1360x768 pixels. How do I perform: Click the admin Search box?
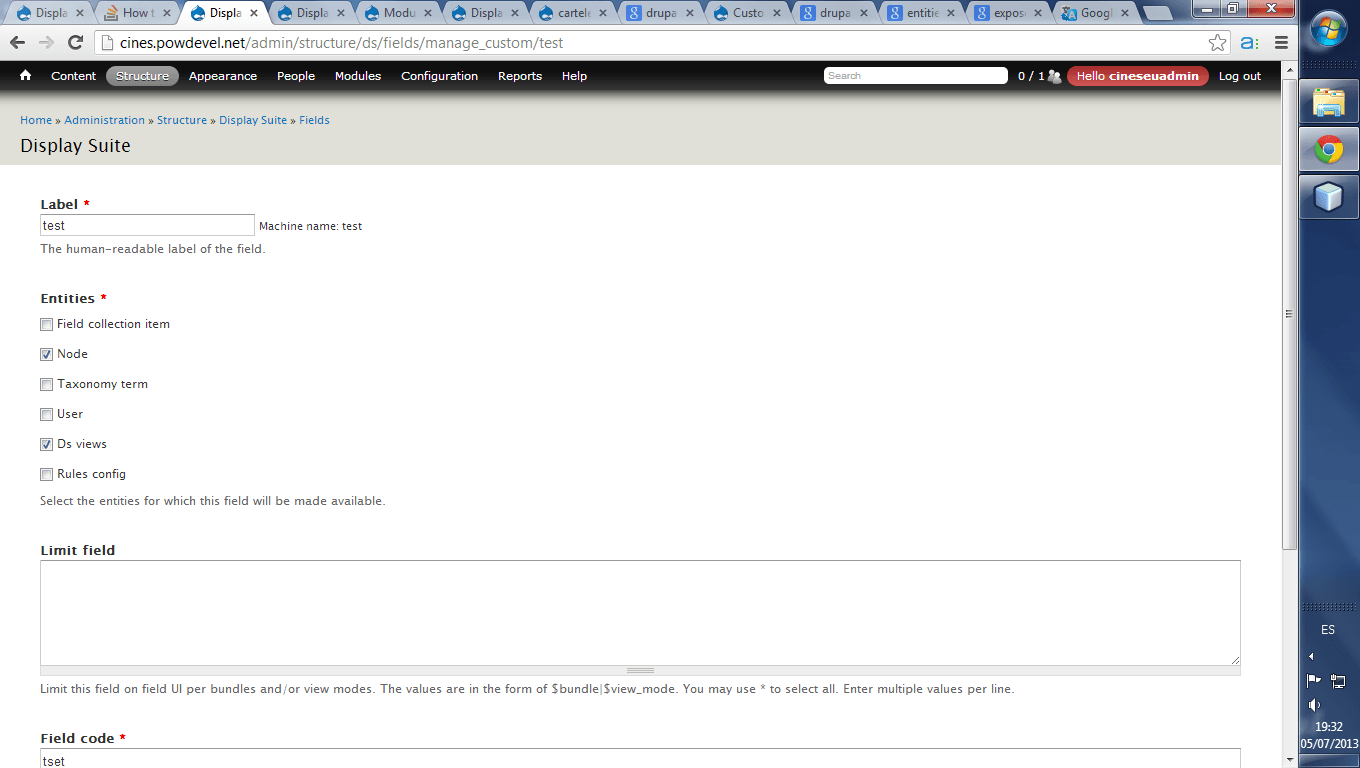[x=915, y=76]
